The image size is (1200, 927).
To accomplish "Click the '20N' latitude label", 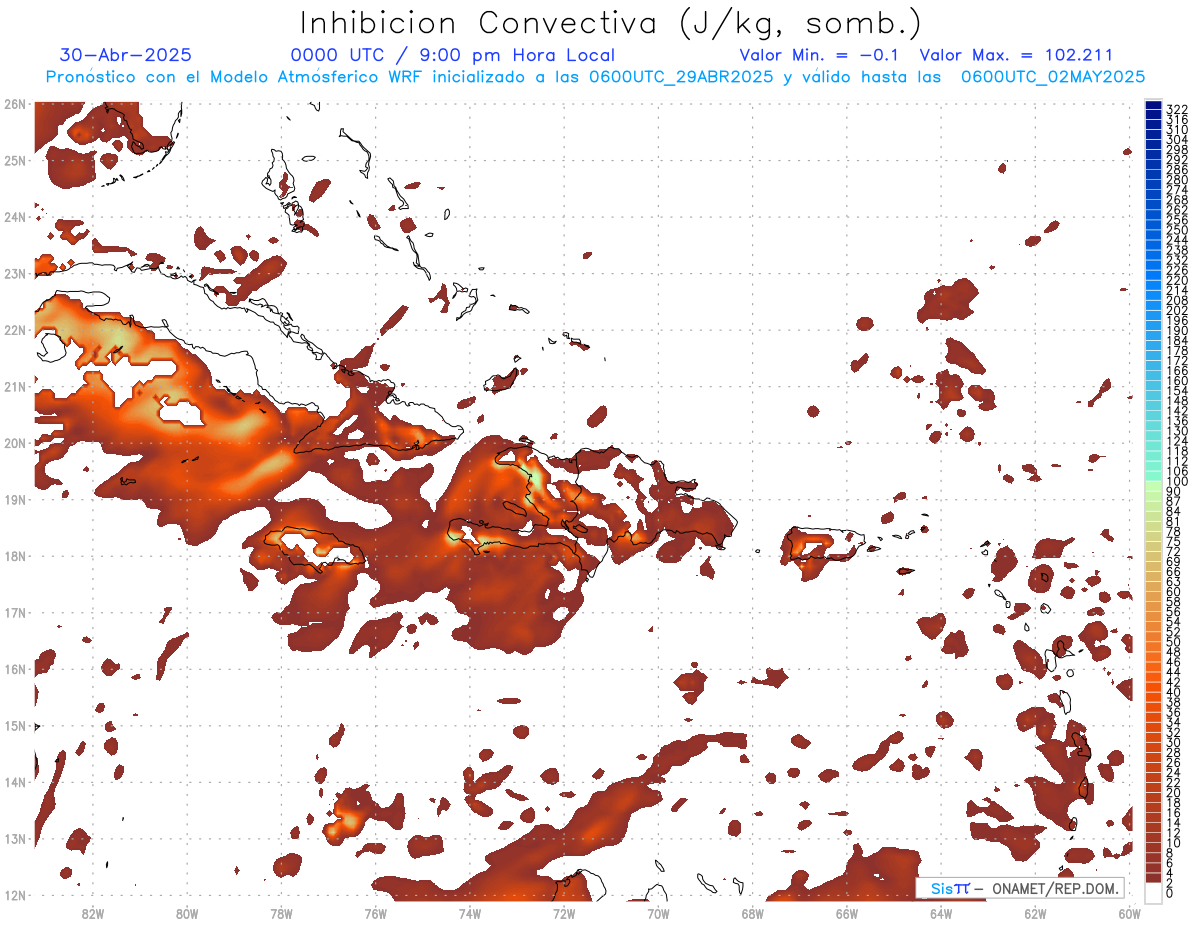I will 14,443.
